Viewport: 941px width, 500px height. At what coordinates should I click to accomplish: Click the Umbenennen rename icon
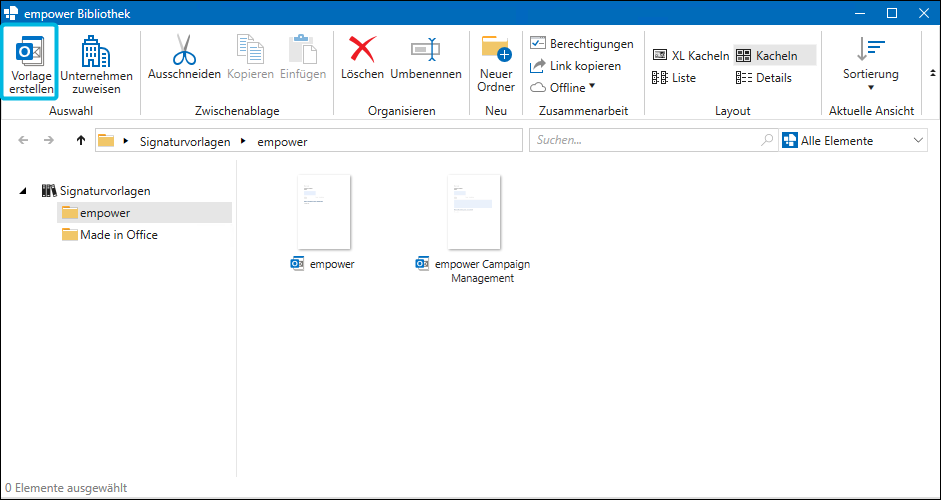(x=425, y=49)
